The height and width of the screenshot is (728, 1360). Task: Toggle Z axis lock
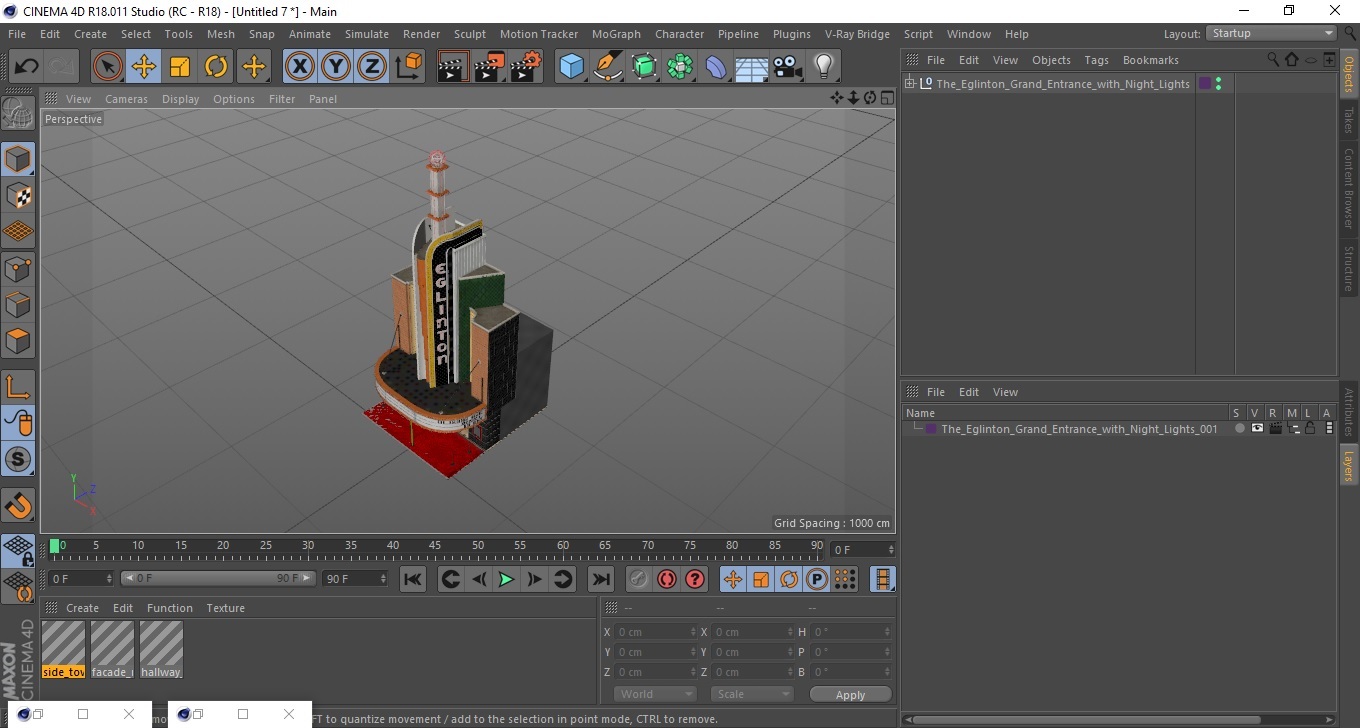click(x=372, y=67)
